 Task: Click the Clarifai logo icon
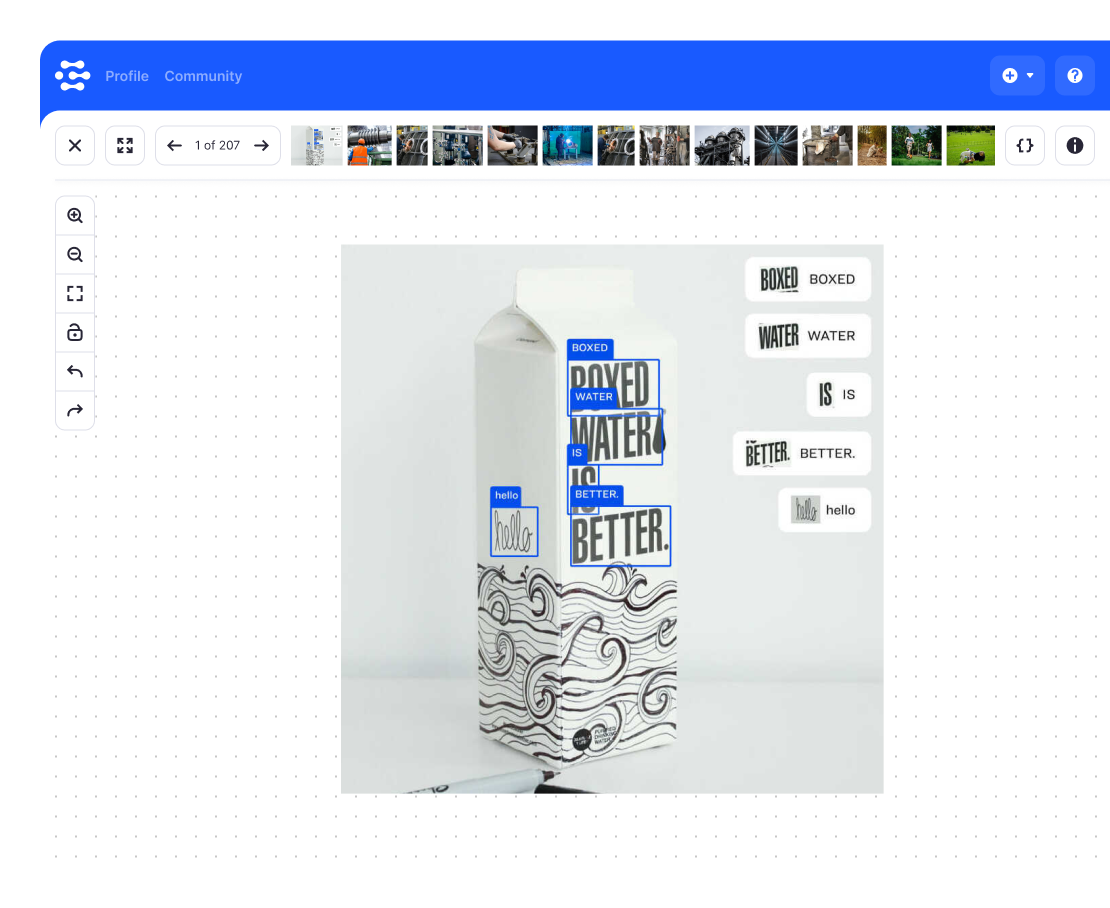72,76
